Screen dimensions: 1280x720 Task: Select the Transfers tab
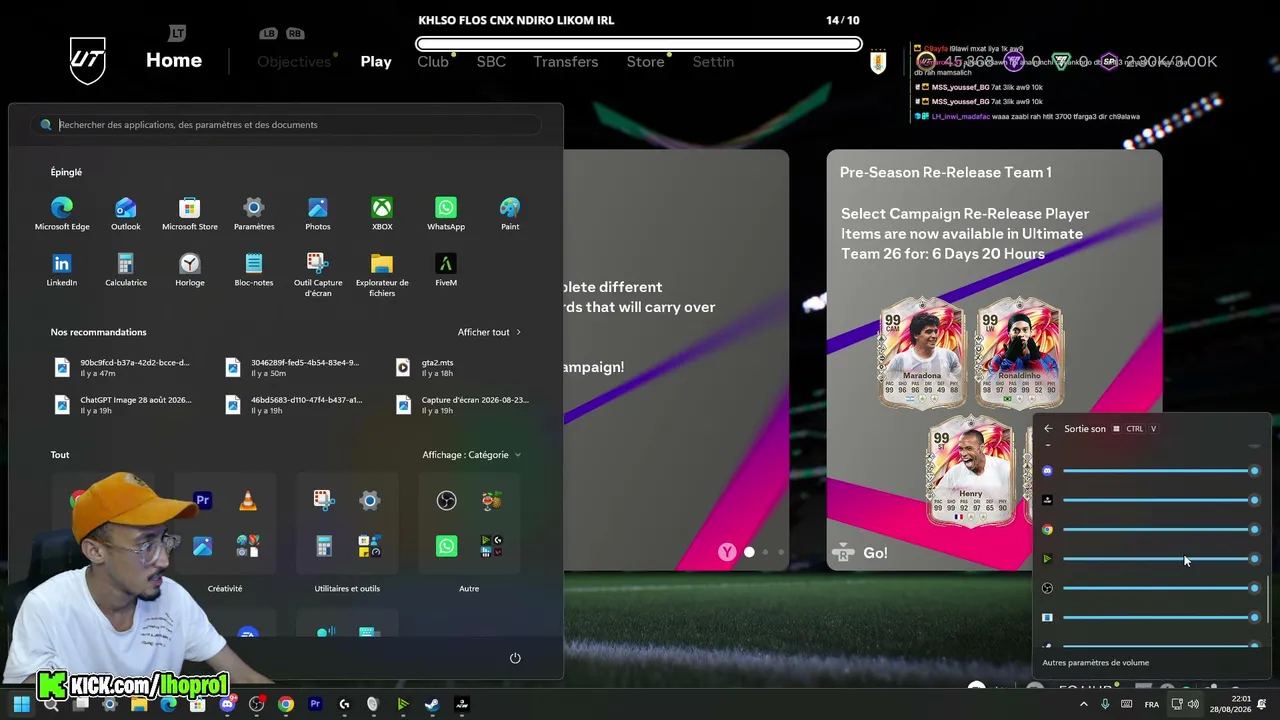pyautogui.click(x=566, y=62)
